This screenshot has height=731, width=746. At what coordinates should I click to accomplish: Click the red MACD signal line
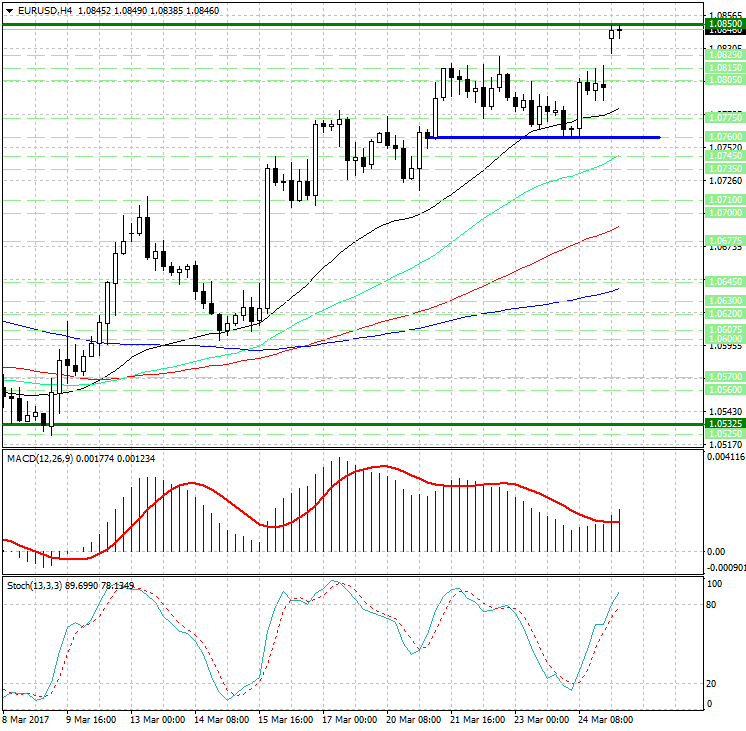pyautogui.click(x=190, y=486)
